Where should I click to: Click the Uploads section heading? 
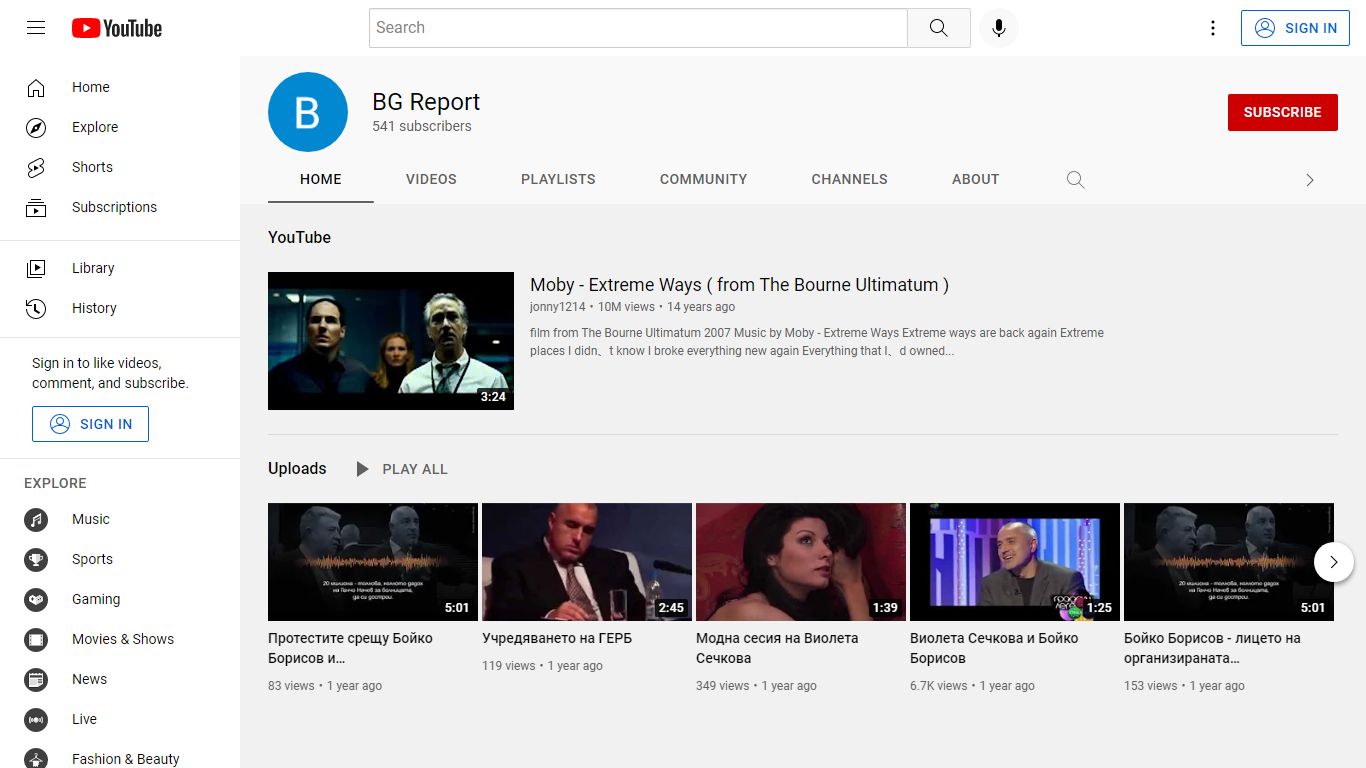pyautogui.click(x=297, y=469)
